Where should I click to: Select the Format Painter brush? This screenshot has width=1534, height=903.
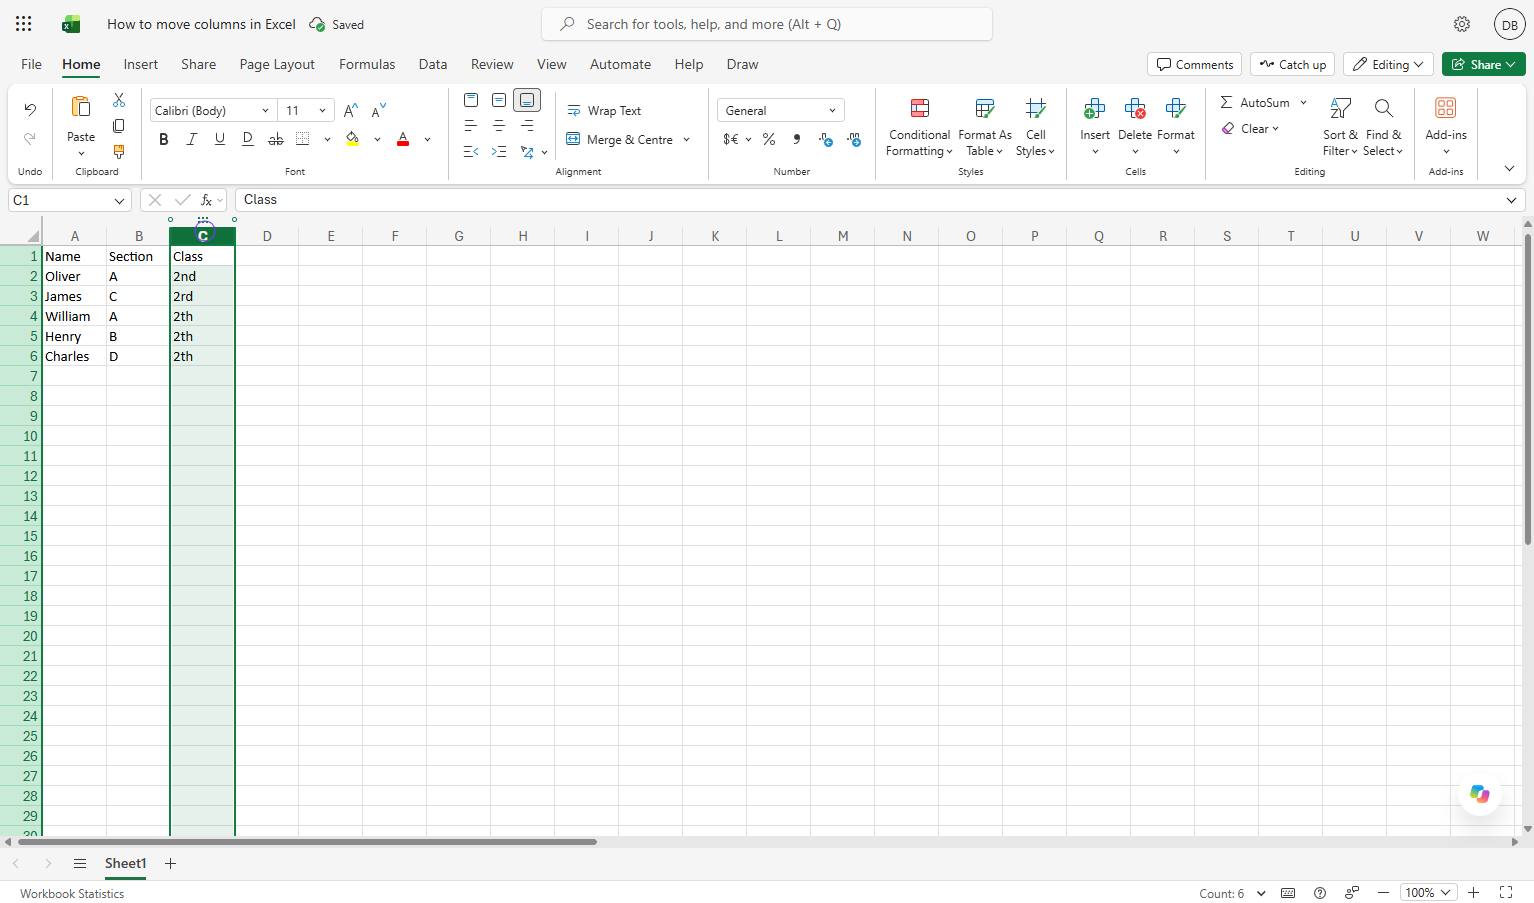(x=119, y=152)
